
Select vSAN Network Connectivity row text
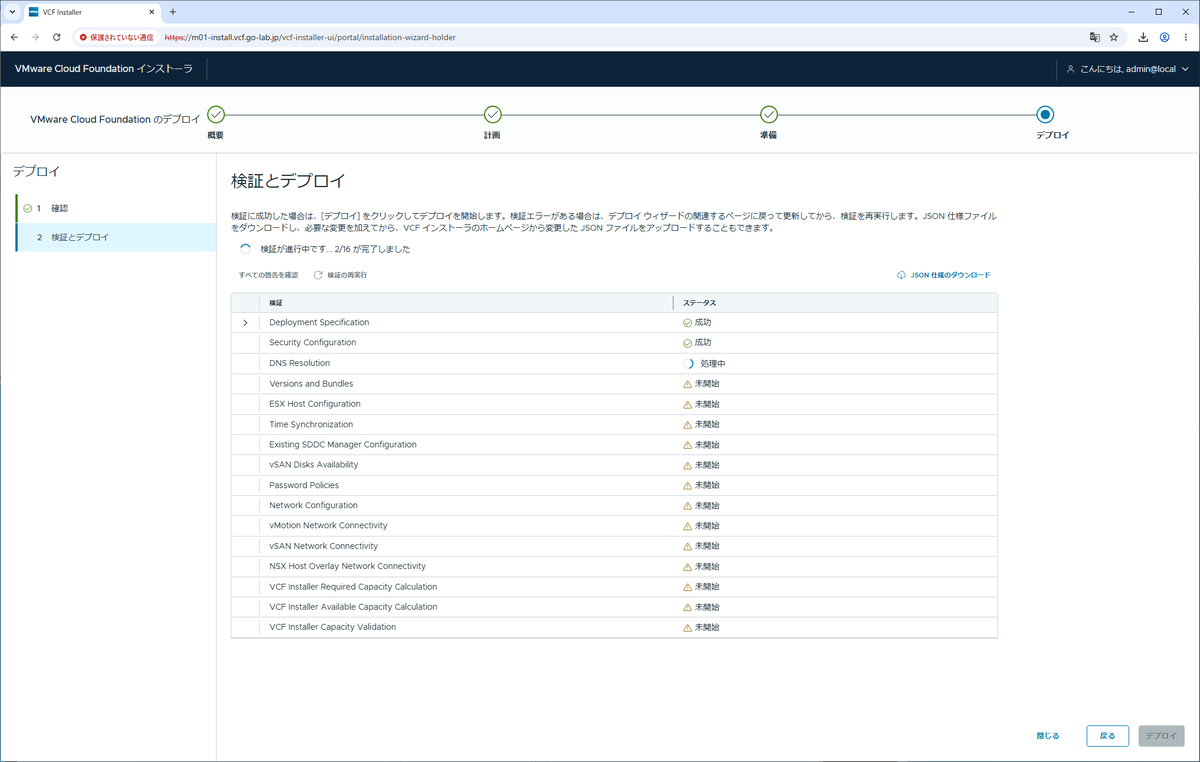click(x=324, y=546)
